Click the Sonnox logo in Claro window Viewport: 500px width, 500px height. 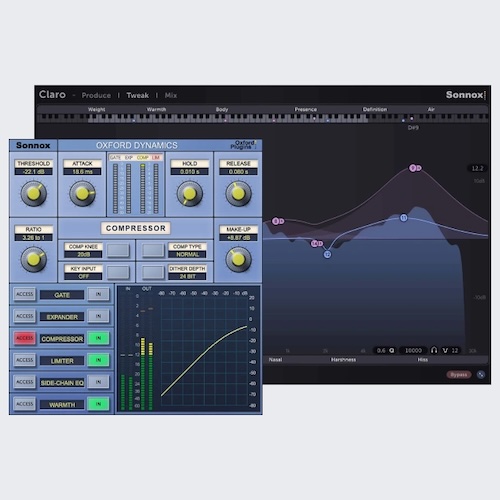465,95
